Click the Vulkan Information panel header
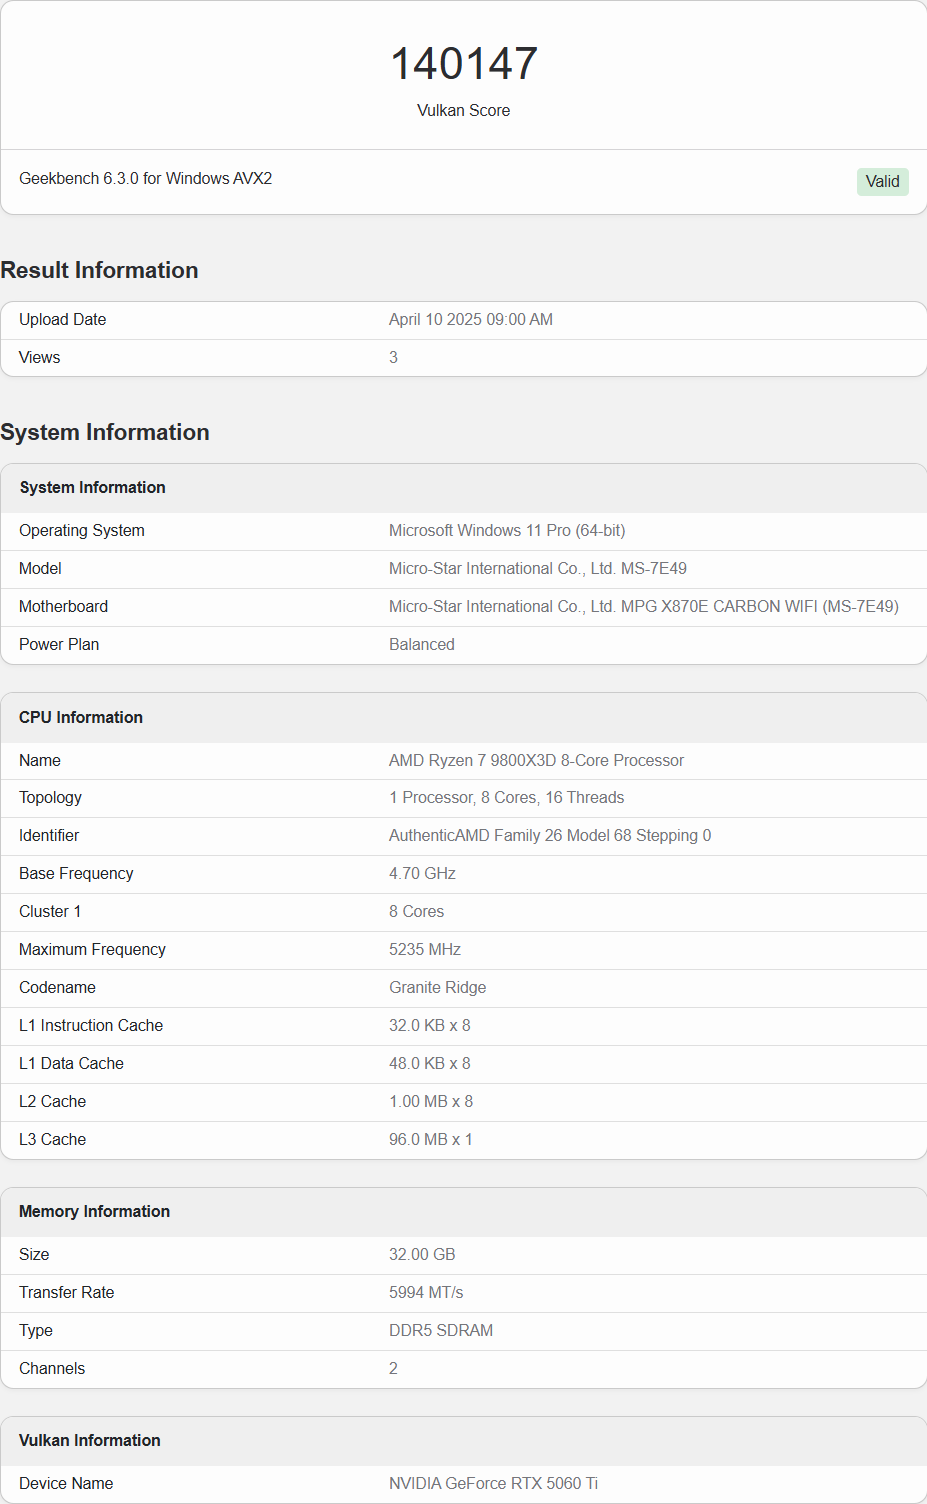 pos(89,1440)
